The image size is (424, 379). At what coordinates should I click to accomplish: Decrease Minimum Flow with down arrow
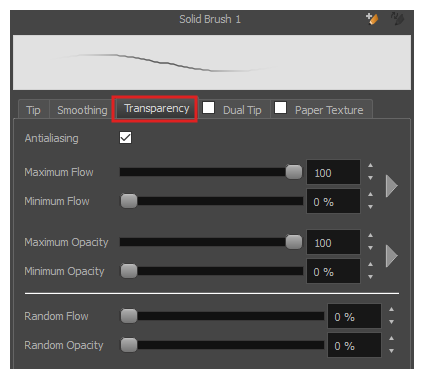[x=370, y=207]
